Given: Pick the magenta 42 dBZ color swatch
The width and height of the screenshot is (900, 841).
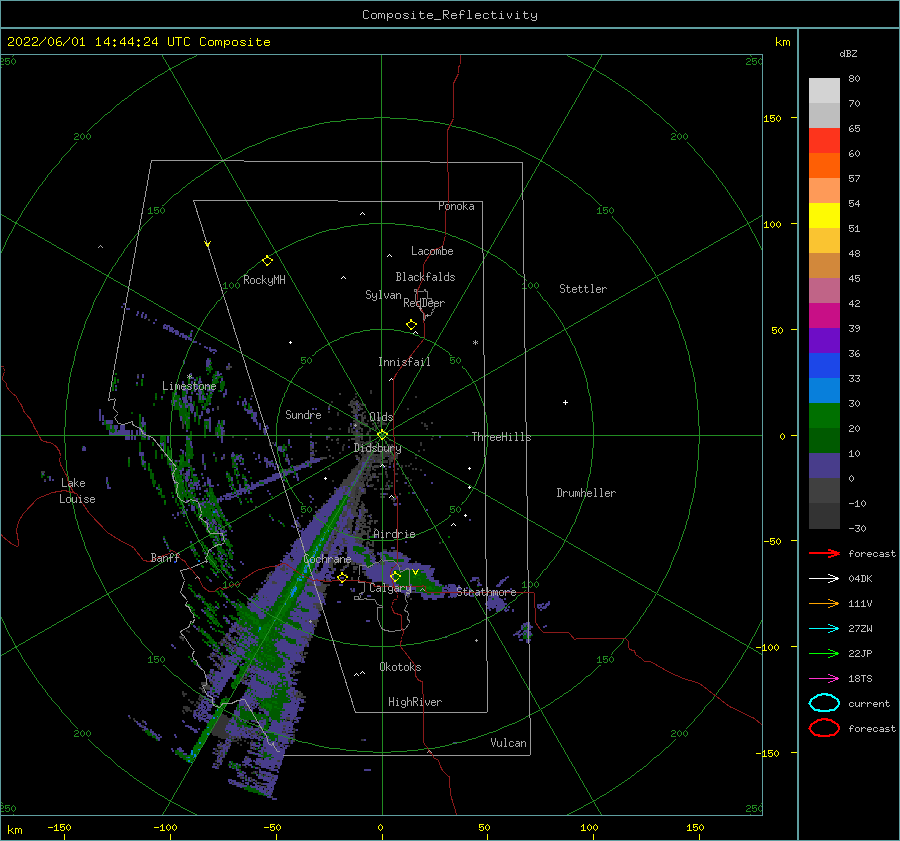Looking at the screenshot, I should point(824,315).
